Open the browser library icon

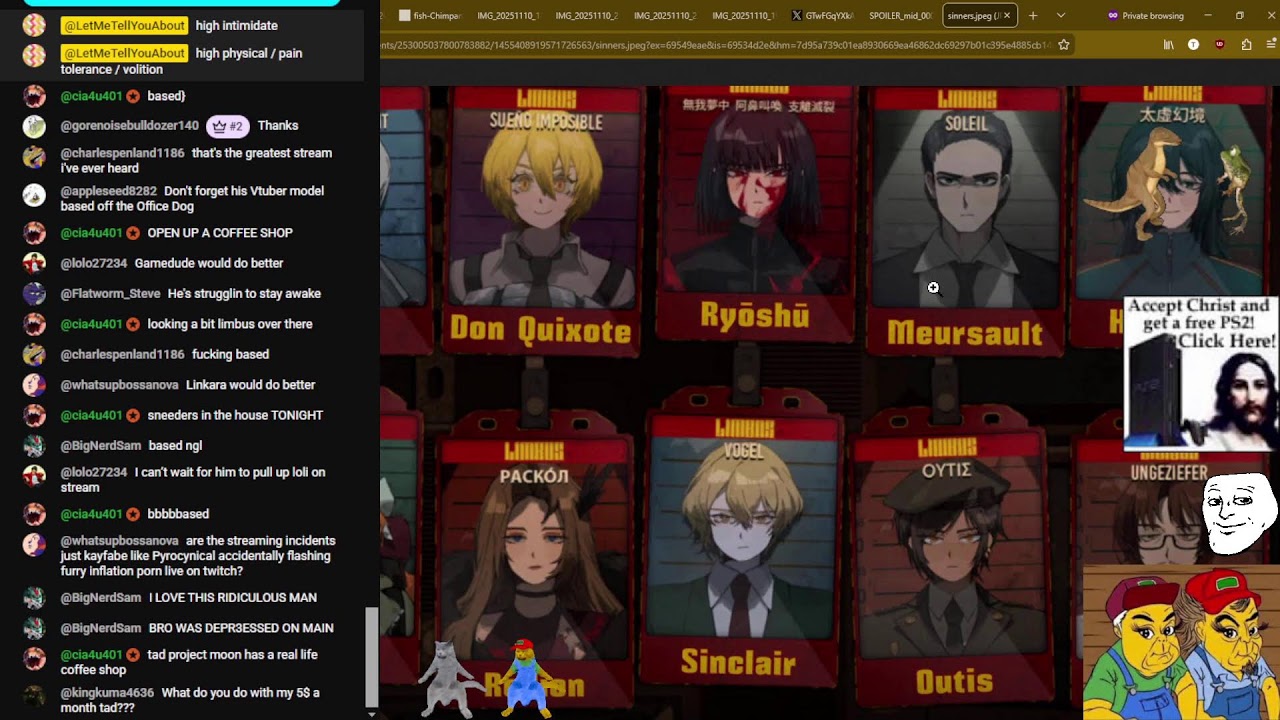pyautogui.click(x=1168, y=44)
